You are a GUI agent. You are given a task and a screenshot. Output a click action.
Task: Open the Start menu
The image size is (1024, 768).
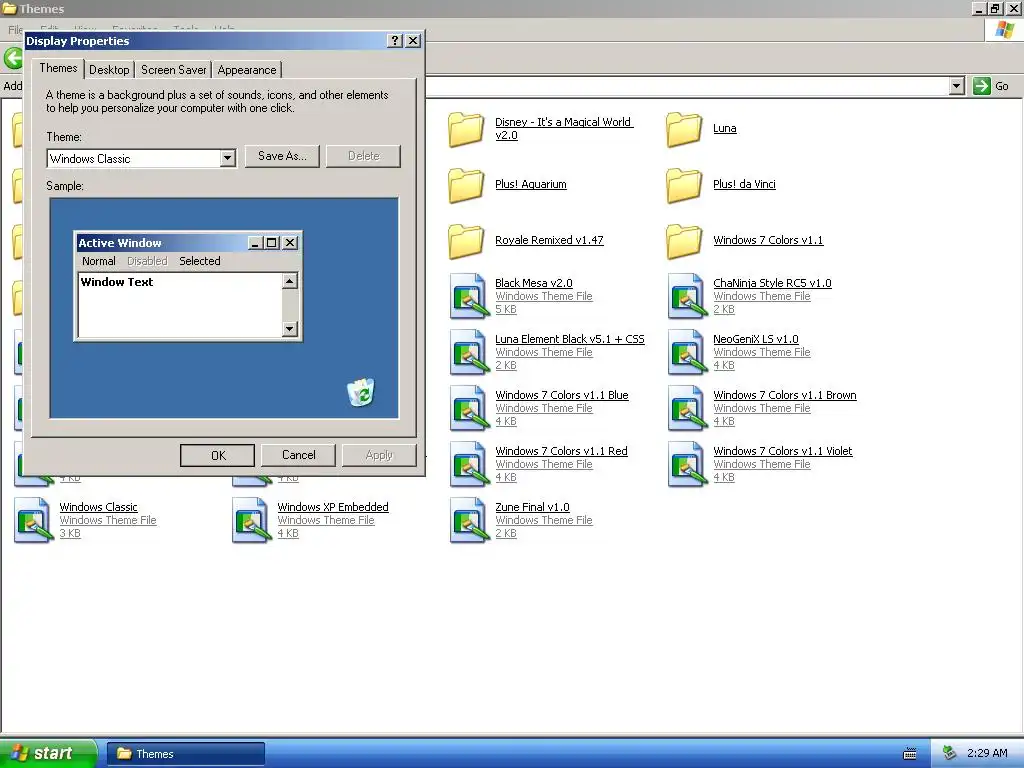[47, 753]
